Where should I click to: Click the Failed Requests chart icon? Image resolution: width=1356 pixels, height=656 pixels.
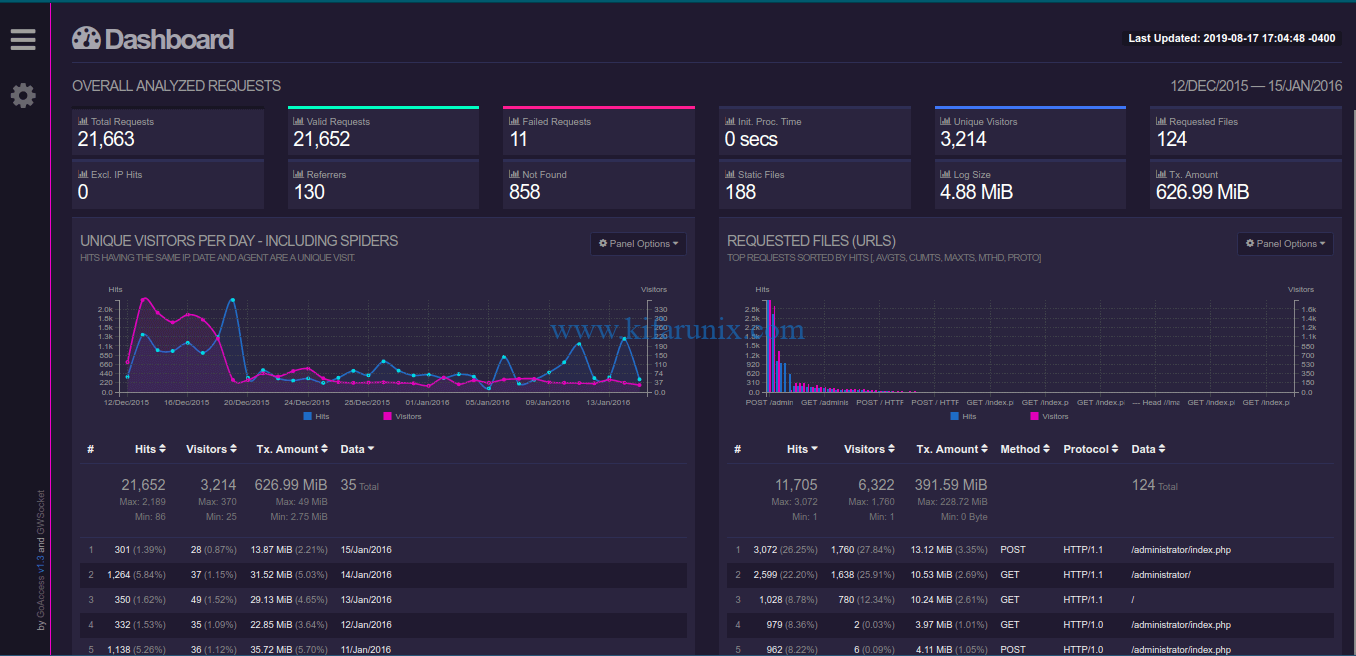click(x=514, y=121)
